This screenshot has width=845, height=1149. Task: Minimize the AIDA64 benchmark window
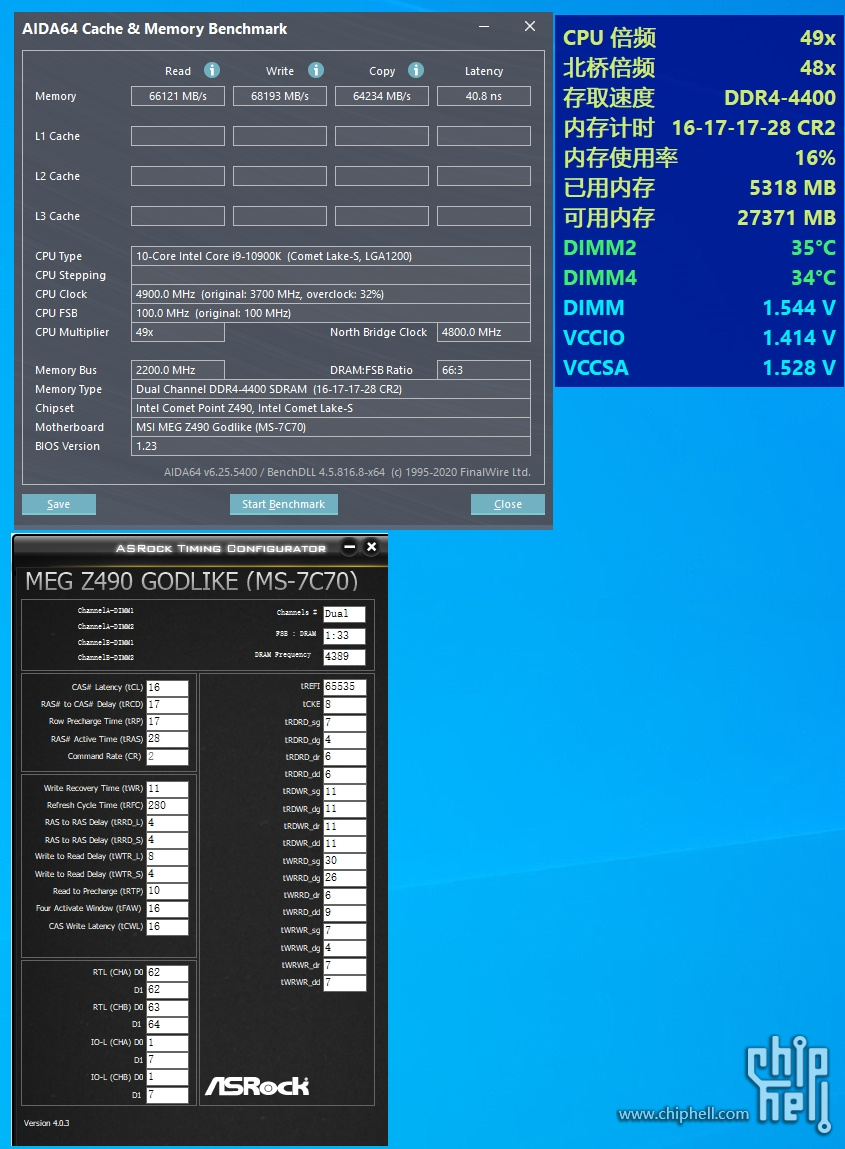tap(484, 26)
